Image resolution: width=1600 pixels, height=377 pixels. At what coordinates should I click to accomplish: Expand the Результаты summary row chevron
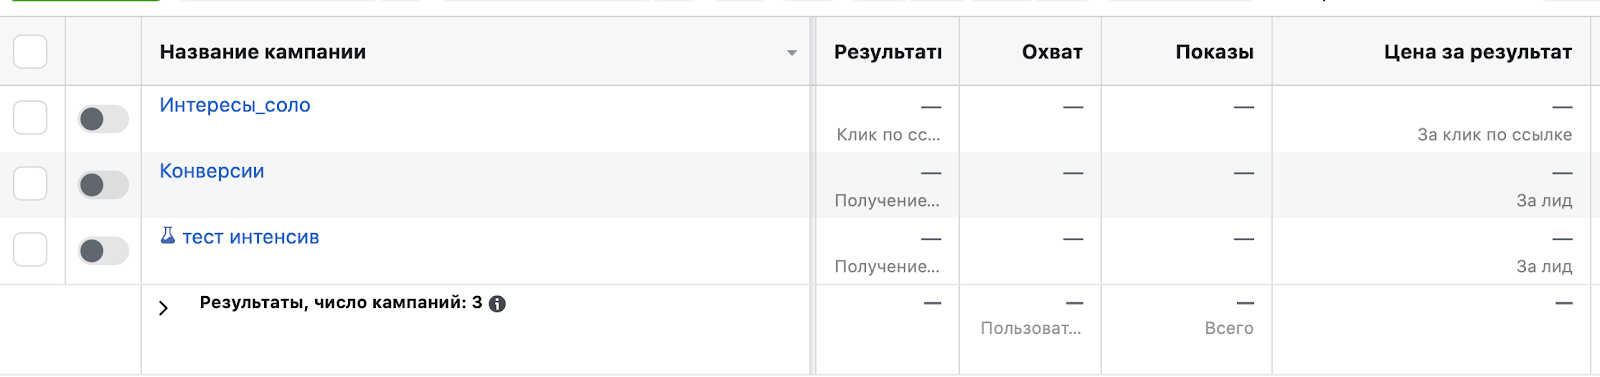pos(163,308)
